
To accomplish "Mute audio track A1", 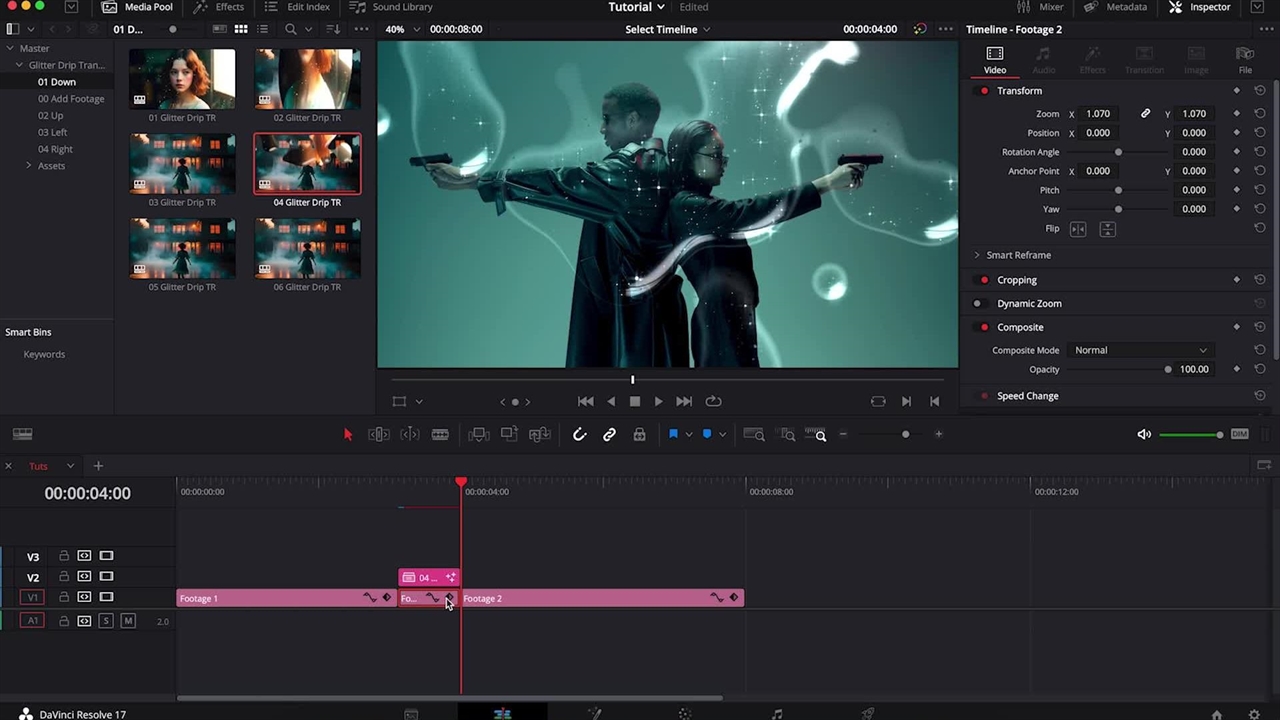I will click(x=128, y=621).
